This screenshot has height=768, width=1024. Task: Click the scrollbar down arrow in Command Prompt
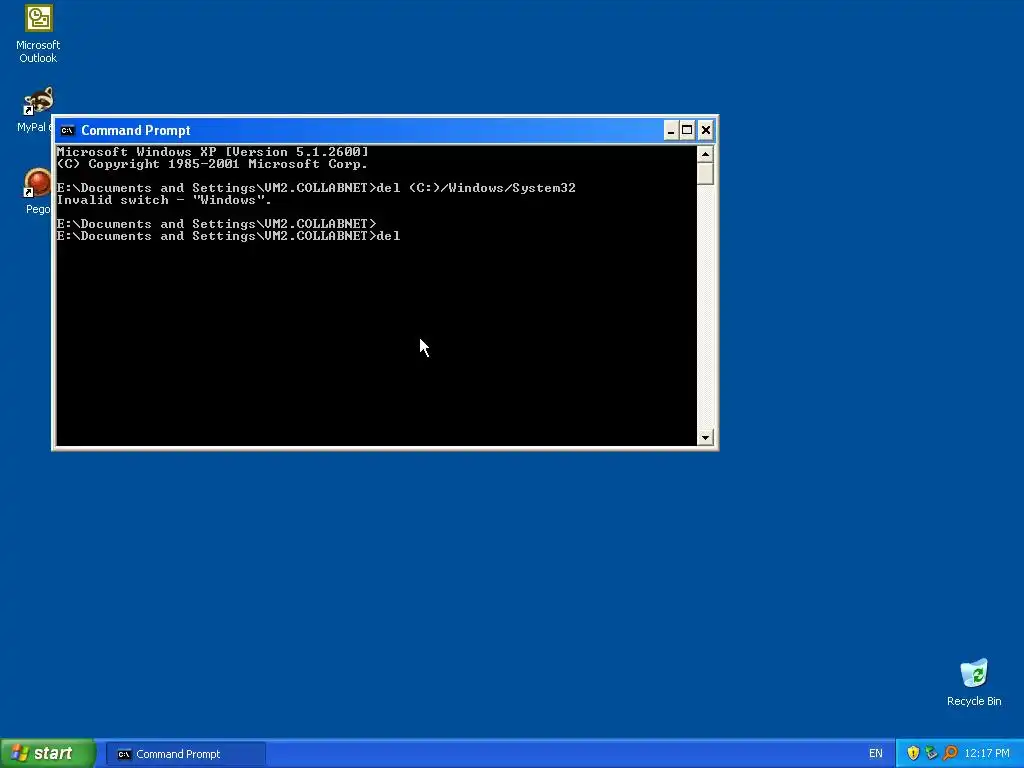coord(705,438)
